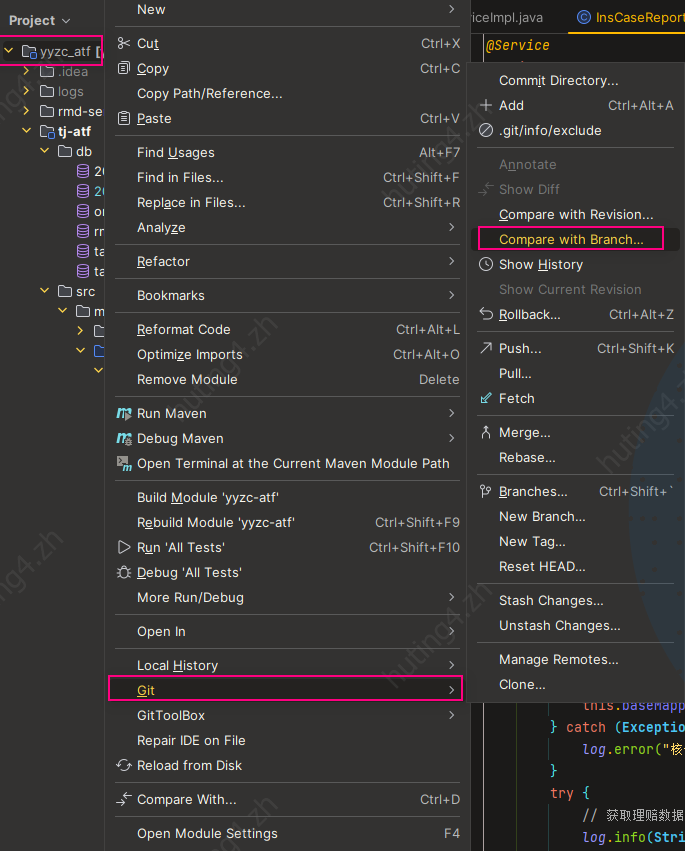Click the db folder icon
This screenshot has width=685, height=851.
pos(65,151)
